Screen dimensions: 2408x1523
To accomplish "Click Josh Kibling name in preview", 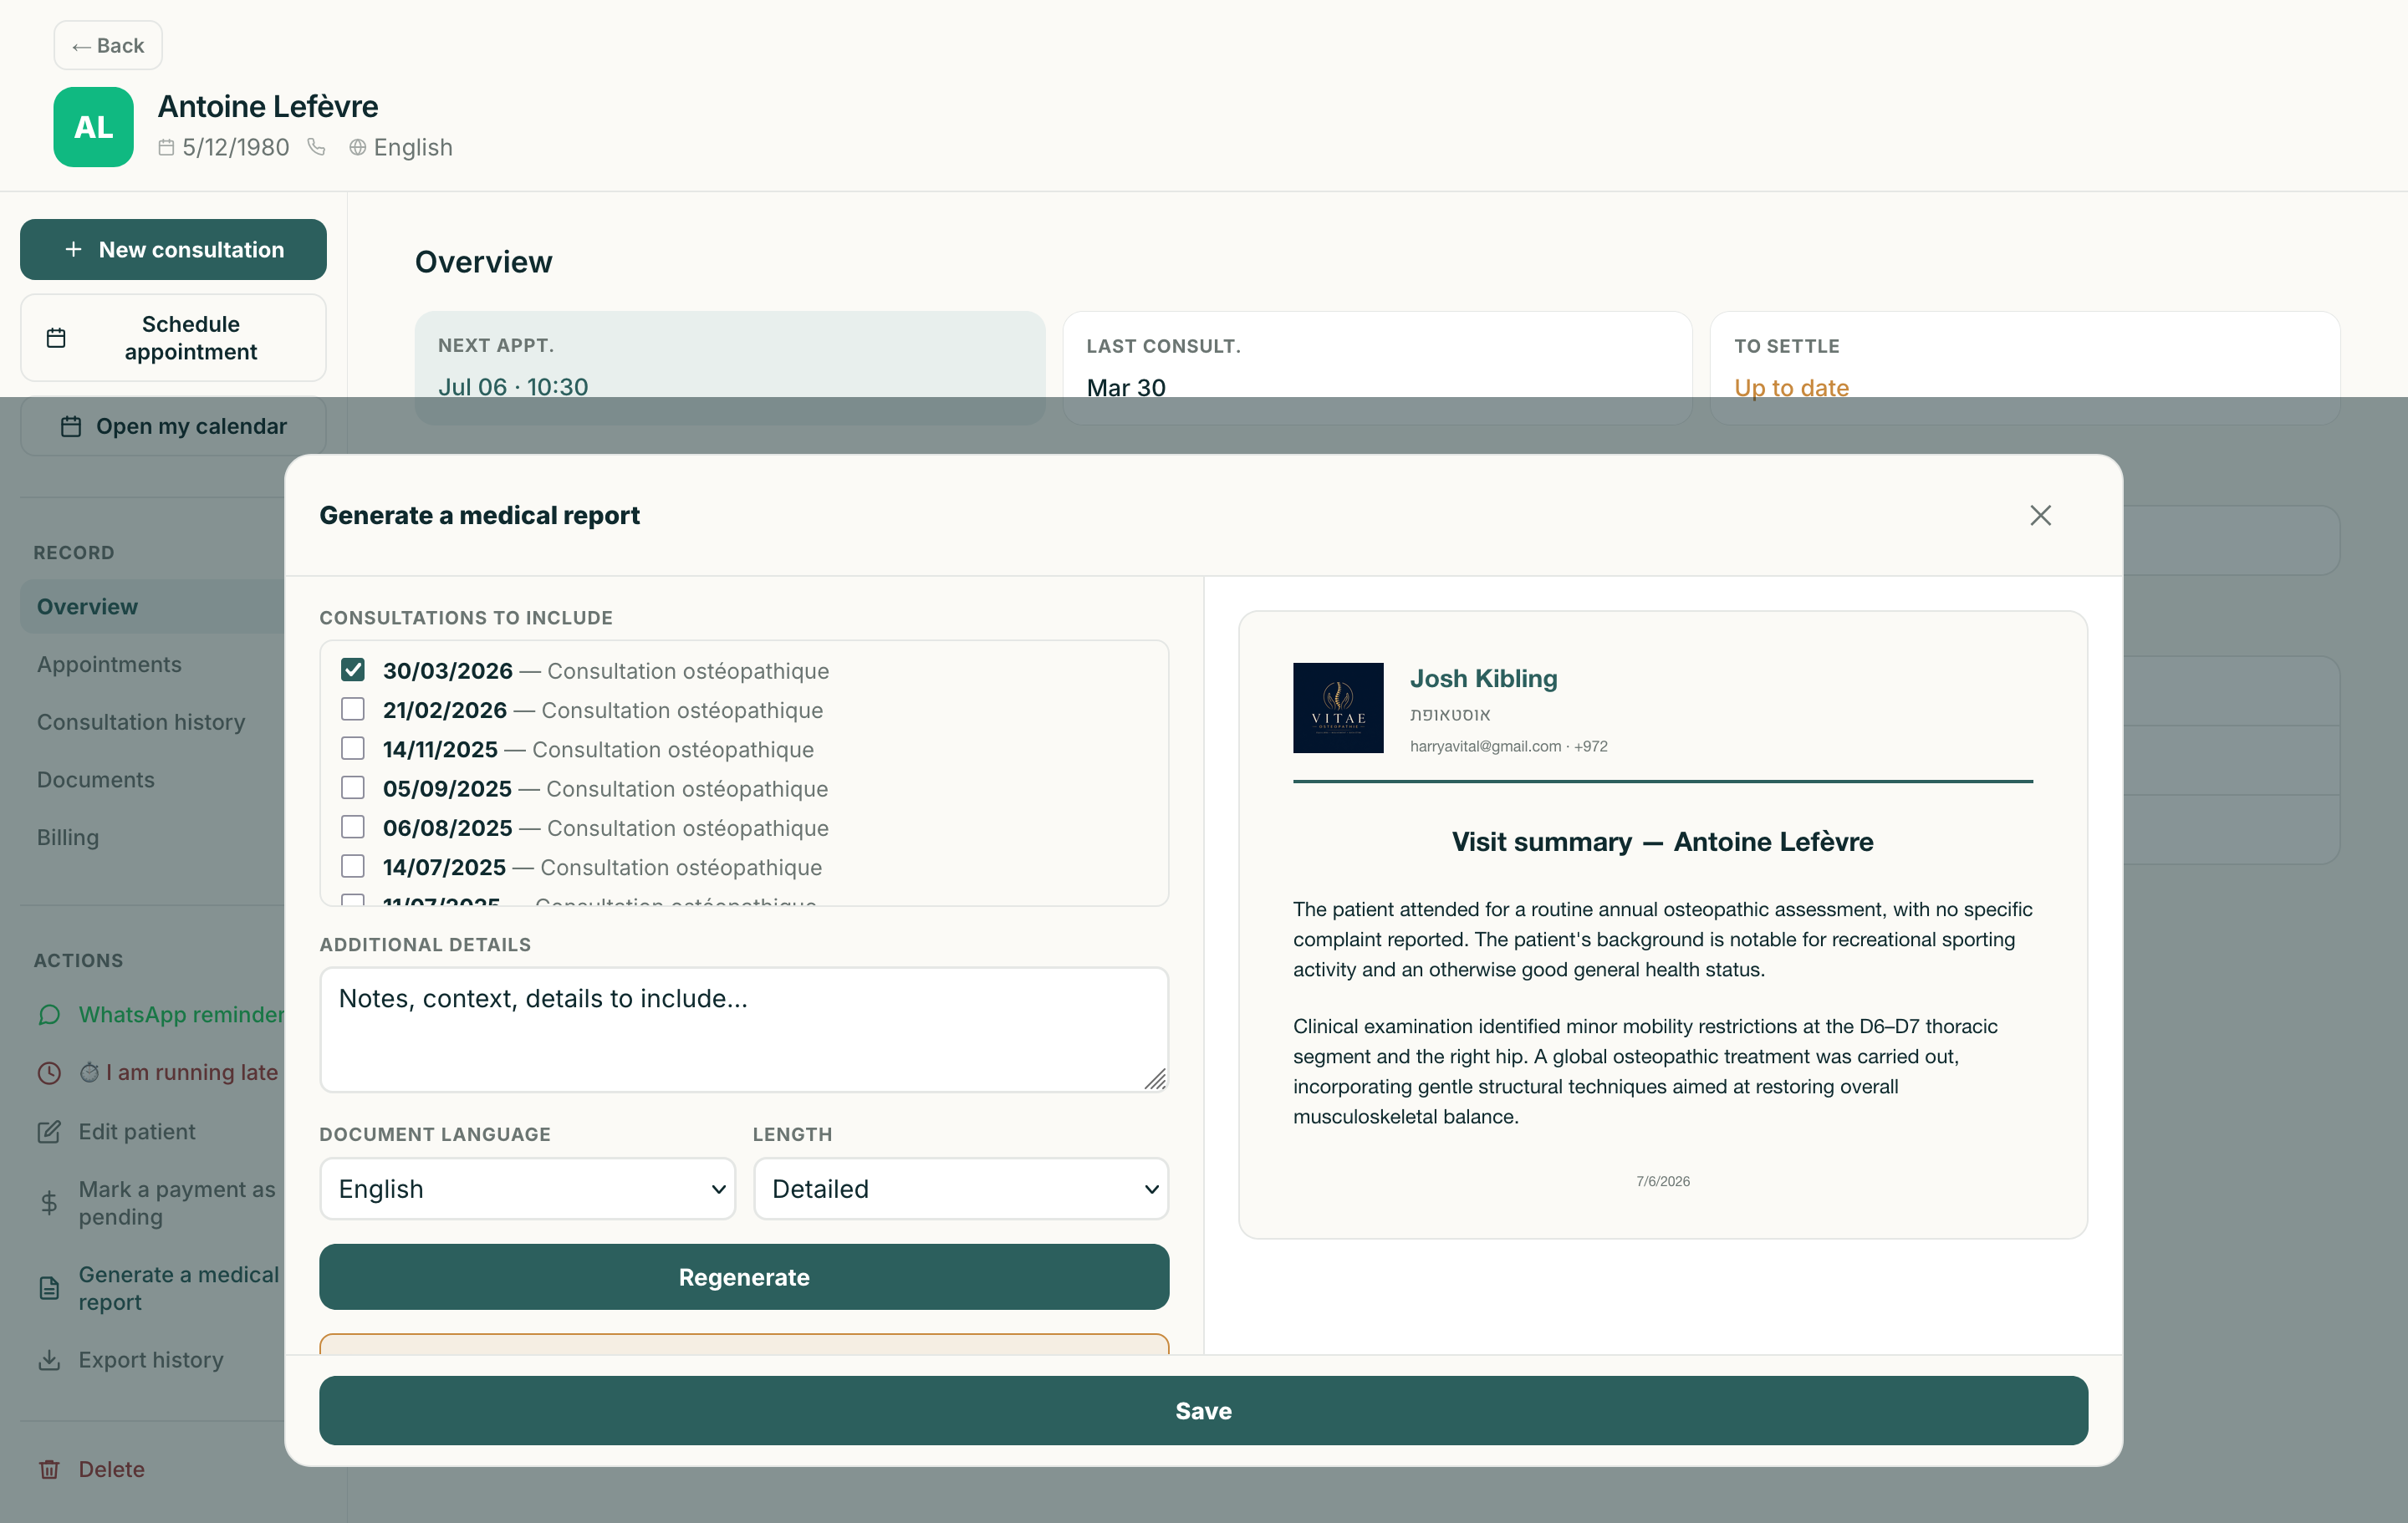I will click(1483, 678).
